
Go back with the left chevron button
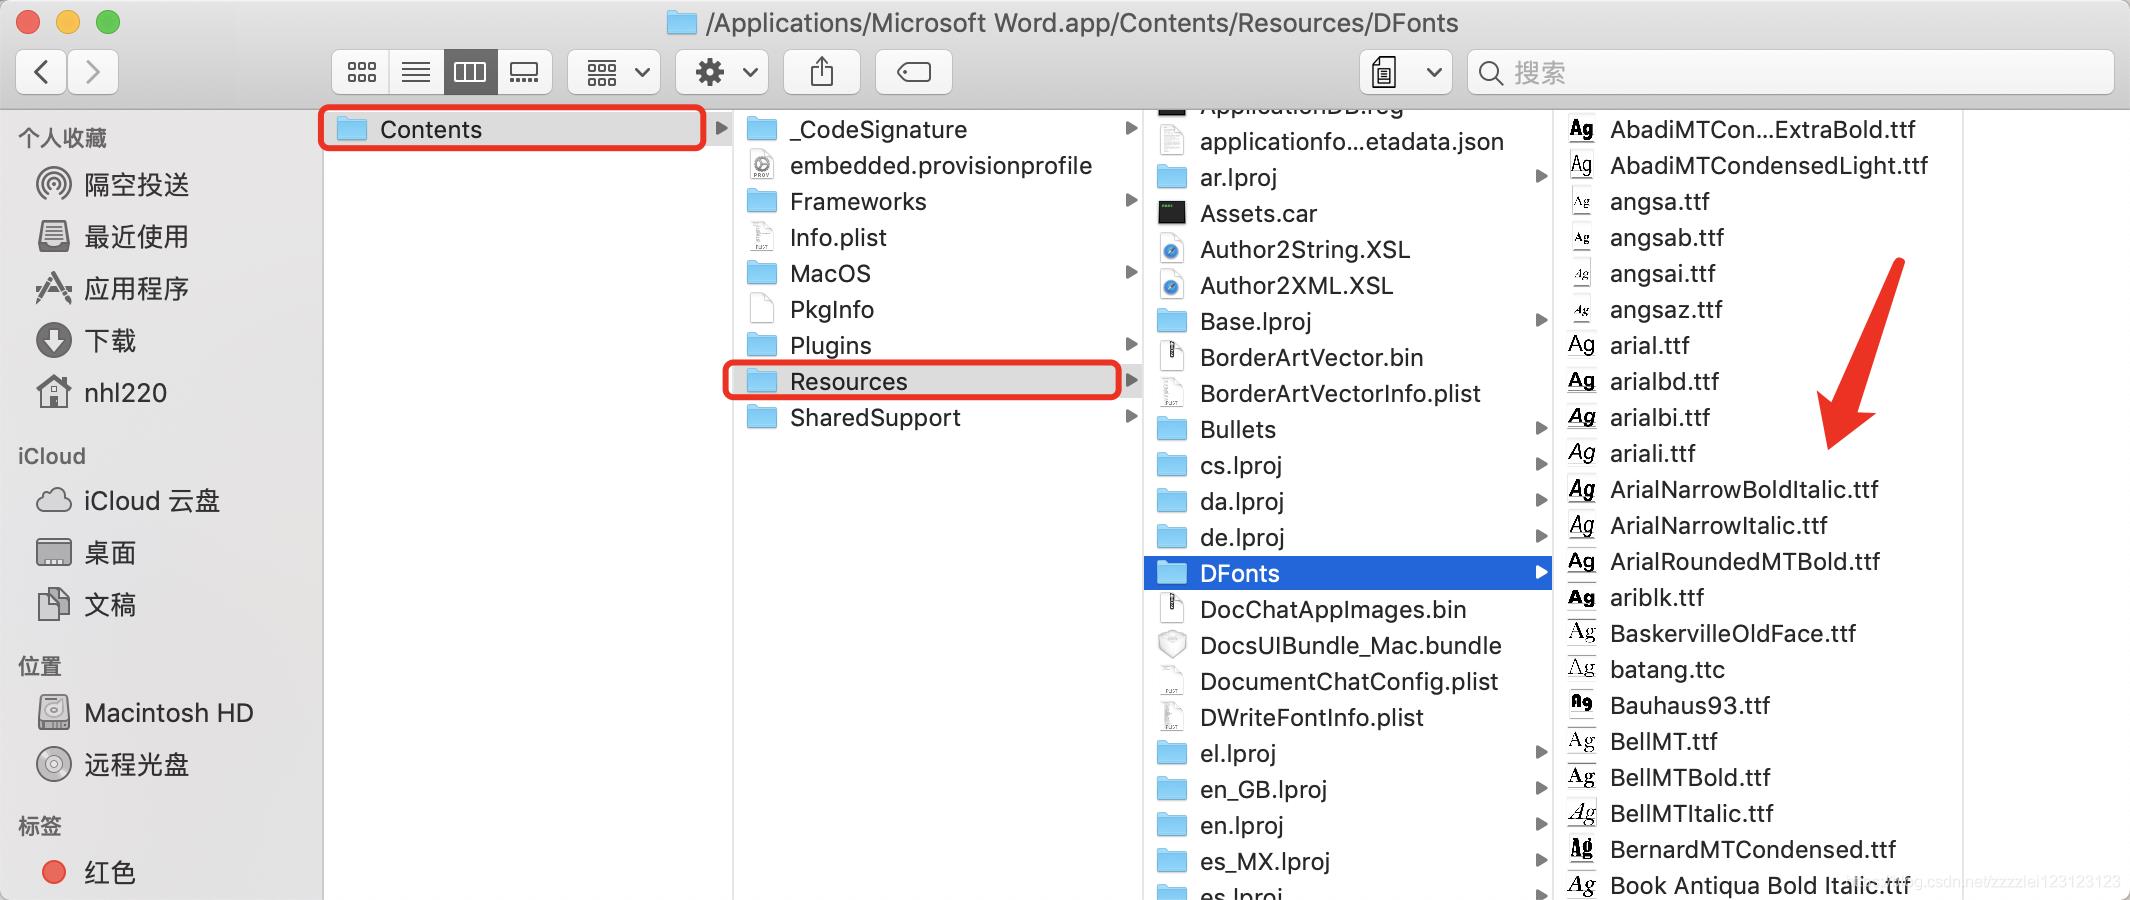coord(42,72)
